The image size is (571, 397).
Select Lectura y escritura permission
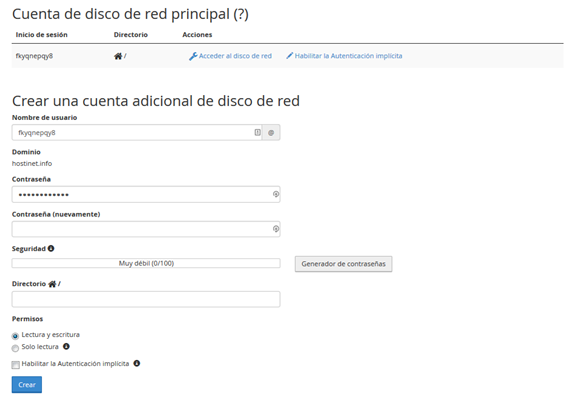pos(15,336)
